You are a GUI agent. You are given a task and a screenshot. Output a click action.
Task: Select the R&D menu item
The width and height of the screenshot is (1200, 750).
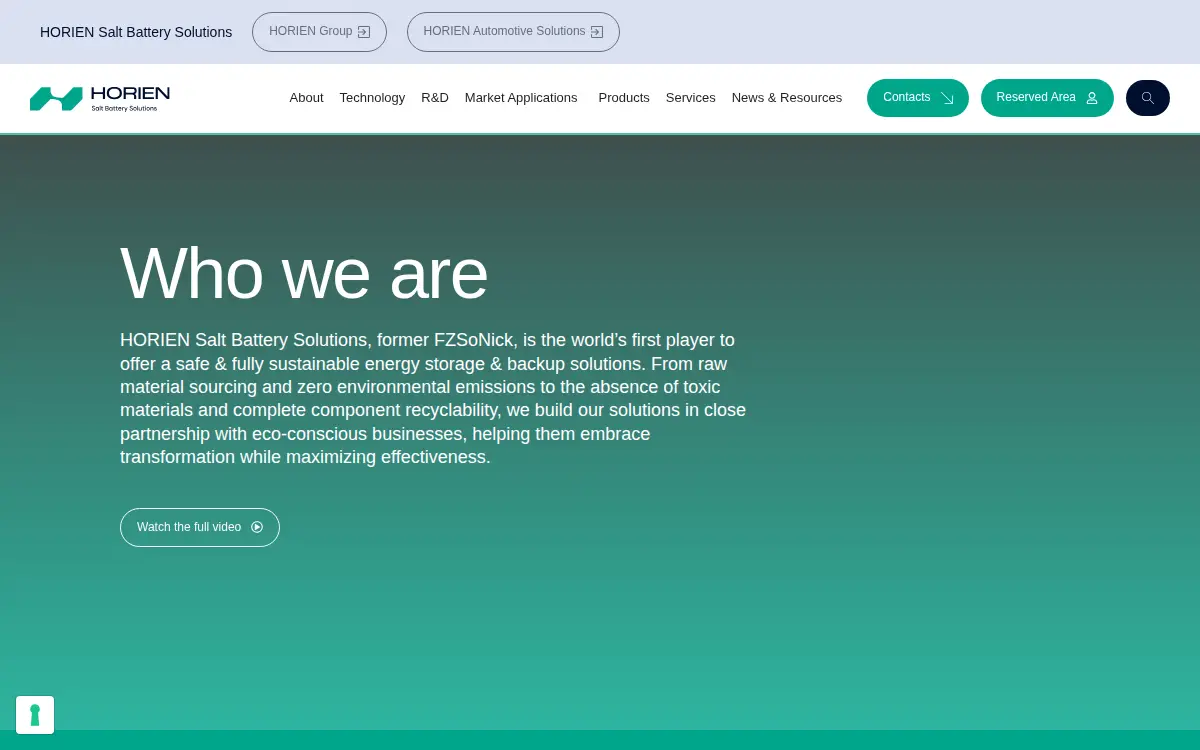point(435,98)
